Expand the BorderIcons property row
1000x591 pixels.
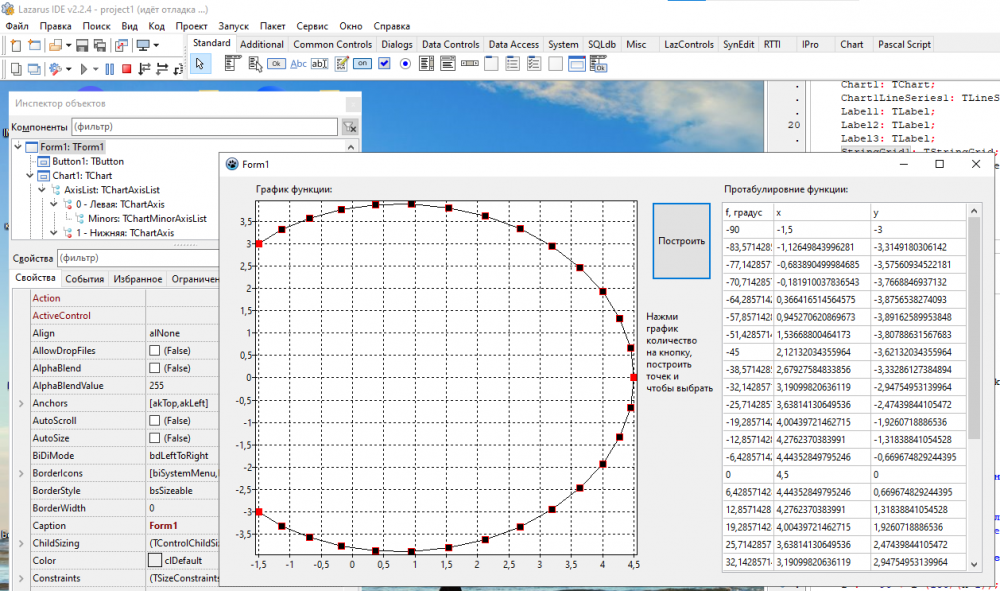click(x=21, y=472)
